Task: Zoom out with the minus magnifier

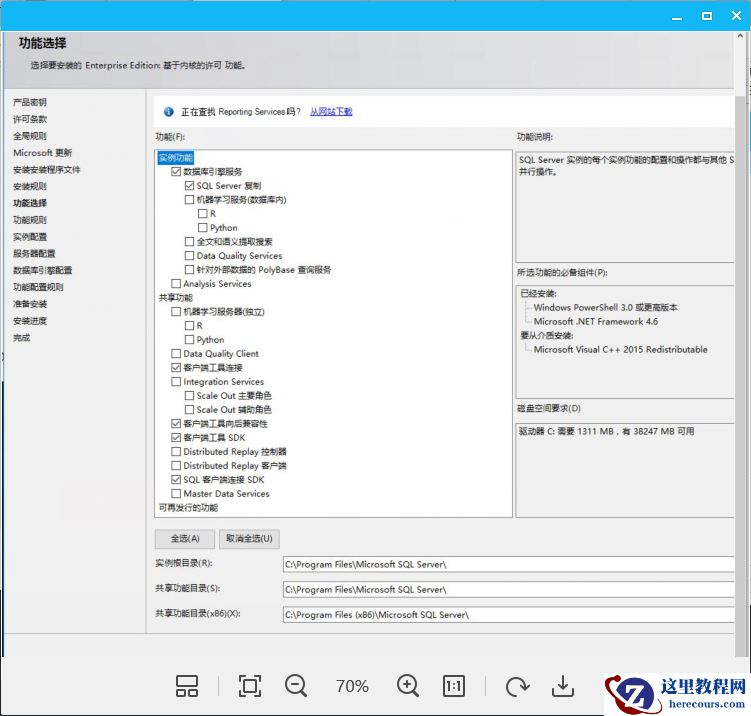Action: coord(296,686)
